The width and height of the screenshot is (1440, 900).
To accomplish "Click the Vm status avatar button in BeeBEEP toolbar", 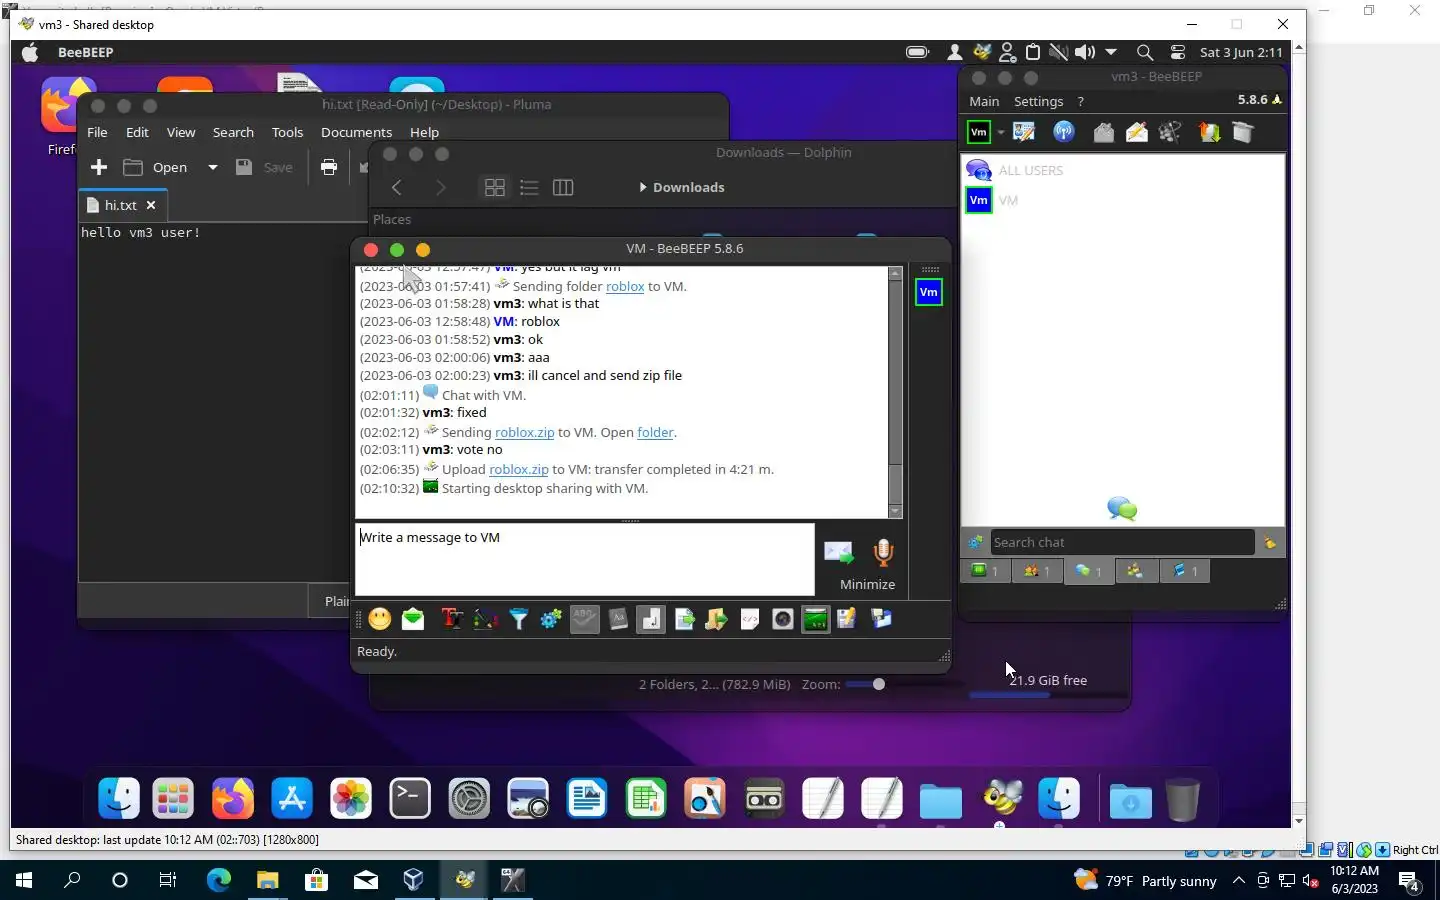I will coord(979,132).
